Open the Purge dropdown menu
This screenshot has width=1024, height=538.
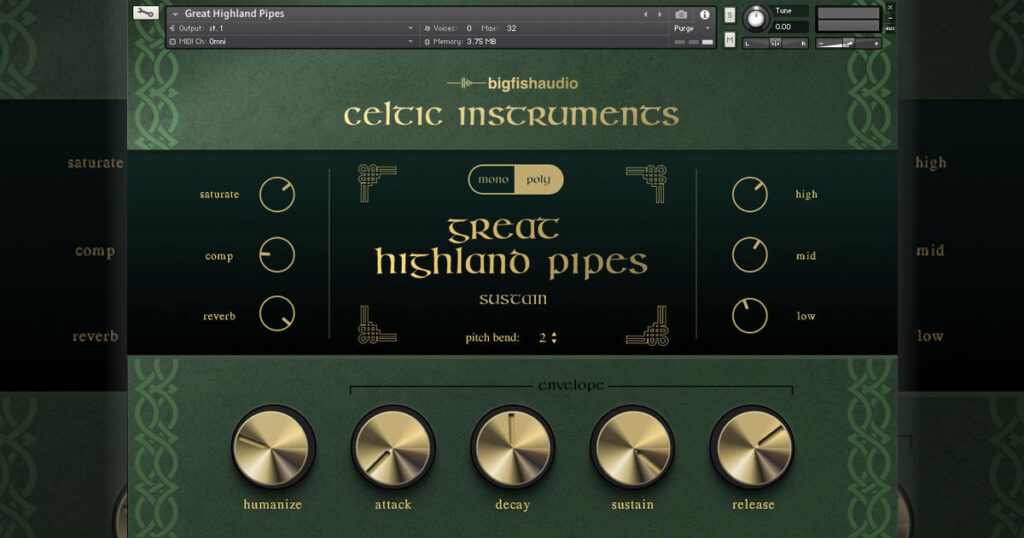click(692, 28)
